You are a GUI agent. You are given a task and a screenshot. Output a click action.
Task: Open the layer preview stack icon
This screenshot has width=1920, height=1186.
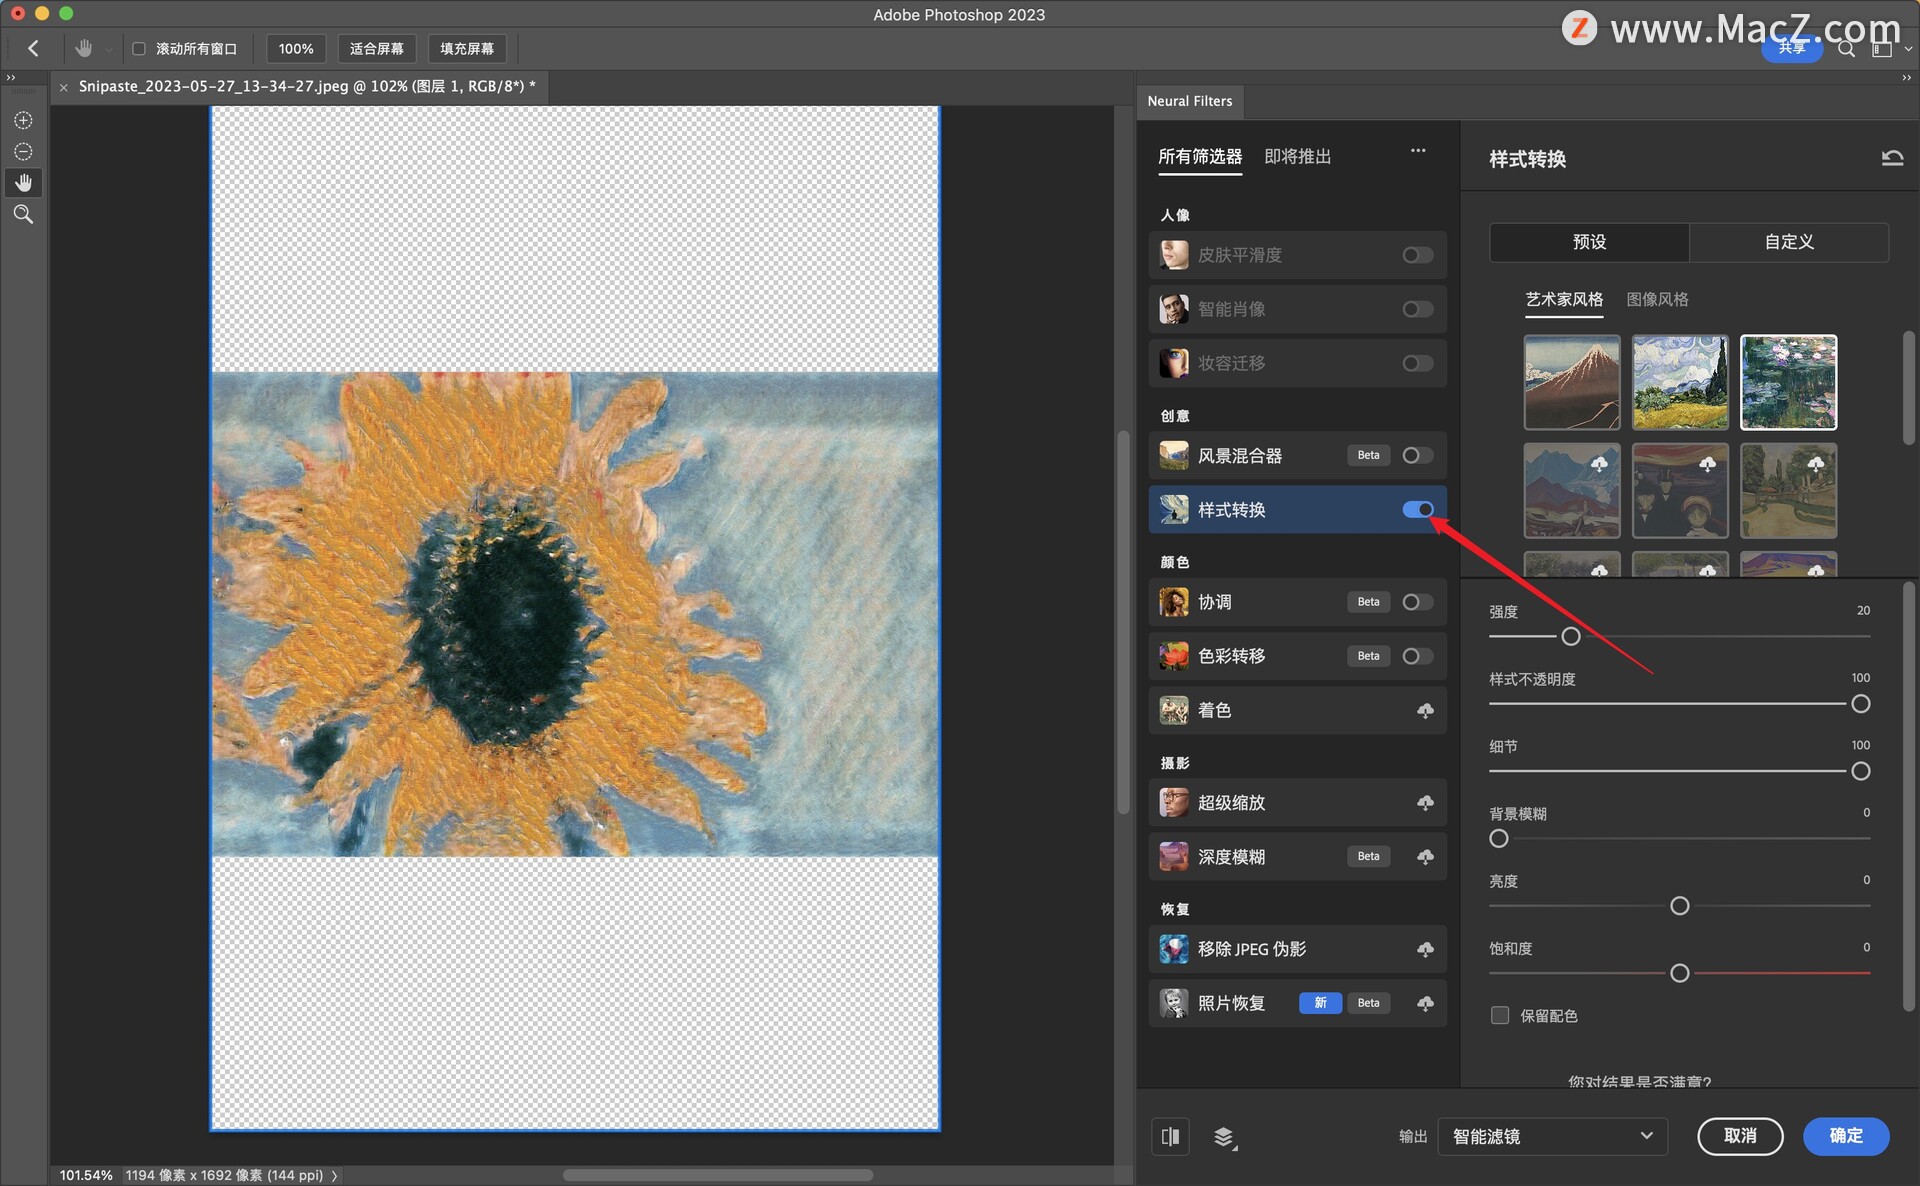click(1224, 1137)
